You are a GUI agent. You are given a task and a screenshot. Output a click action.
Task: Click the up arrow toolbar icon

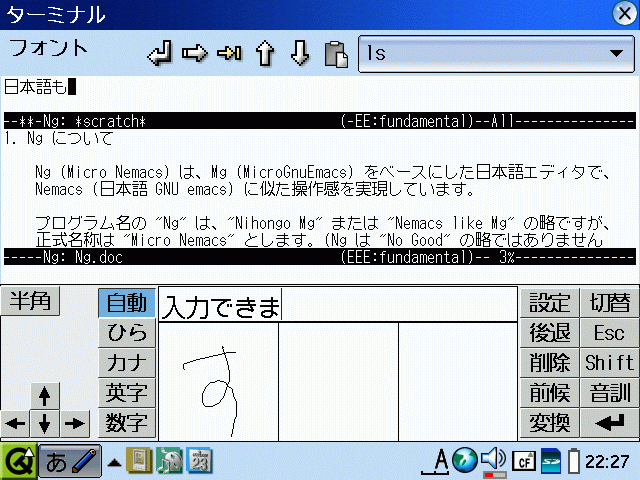point(265,53)
